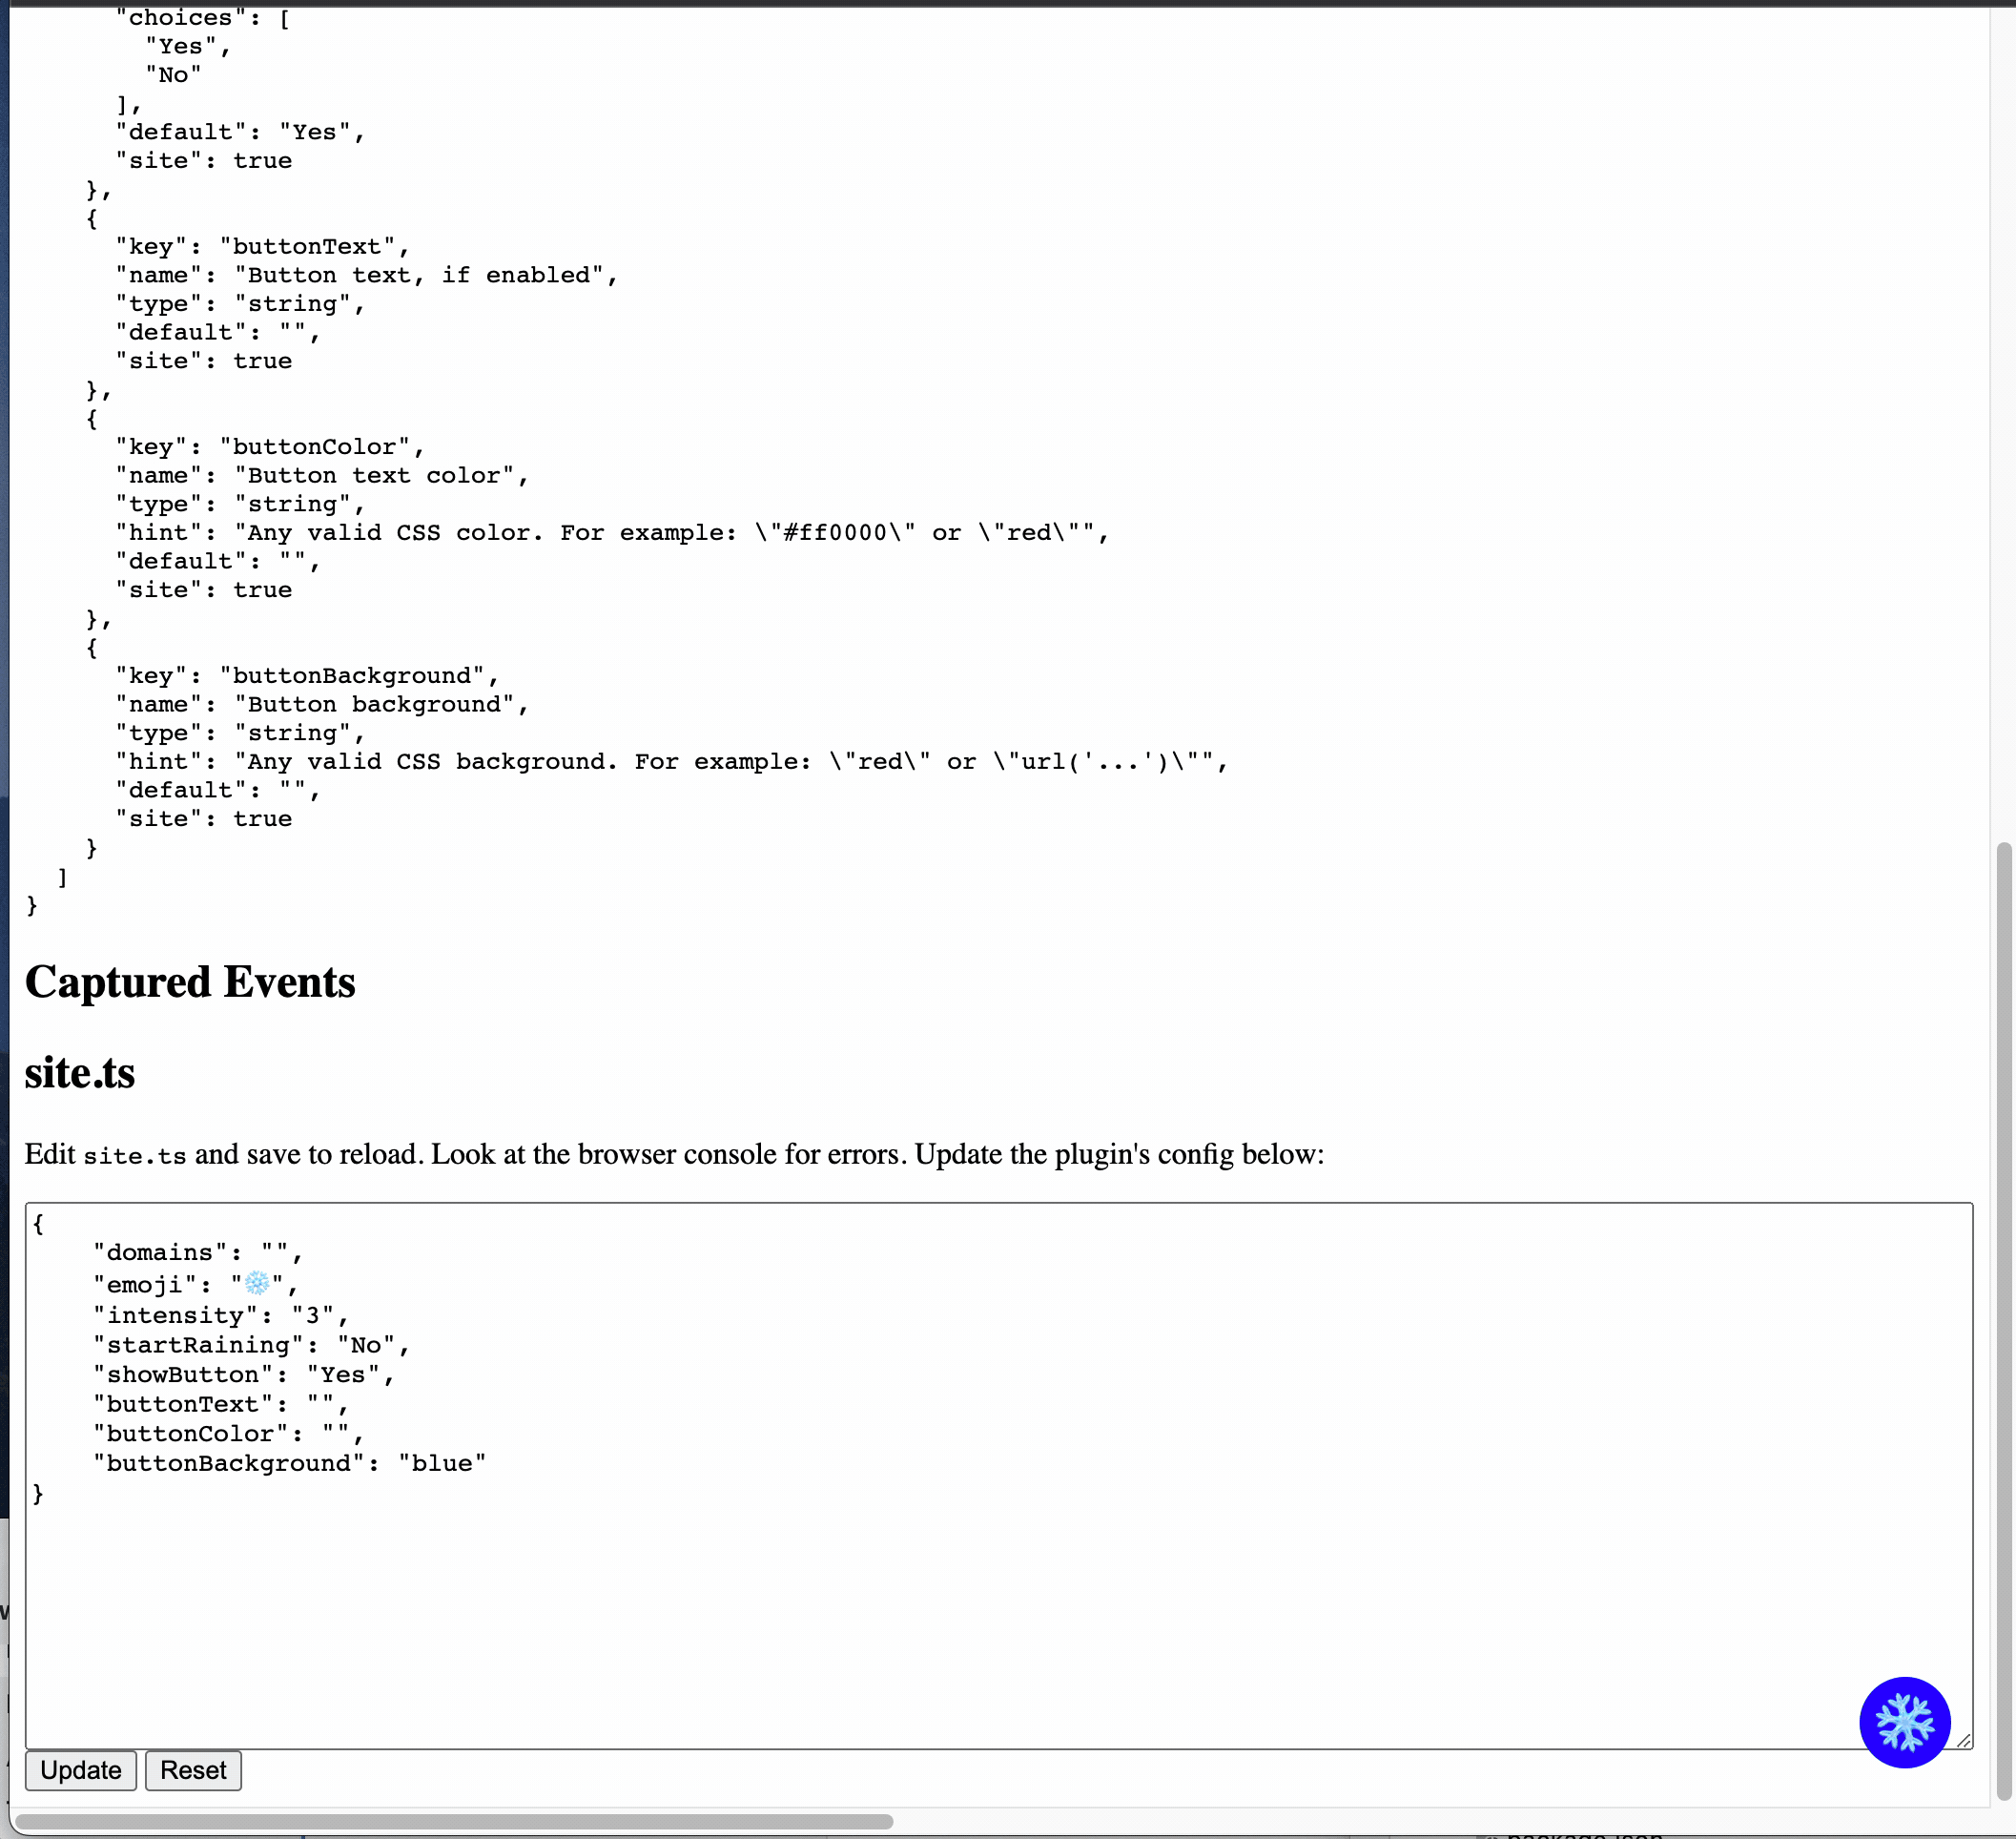Click the vertical page scrollbar thumb
Image resolution: width=2016 pixels, height=1839 pixels.
pos(2003,1320)
